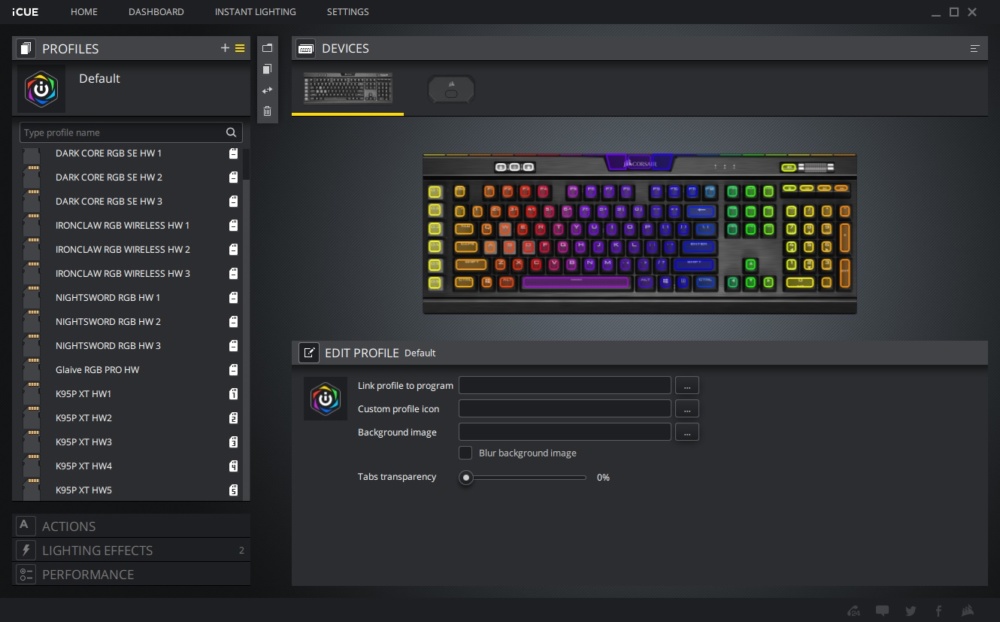
Task: Open the INSTANT LIGHTING tab
Action: point(255,11)
